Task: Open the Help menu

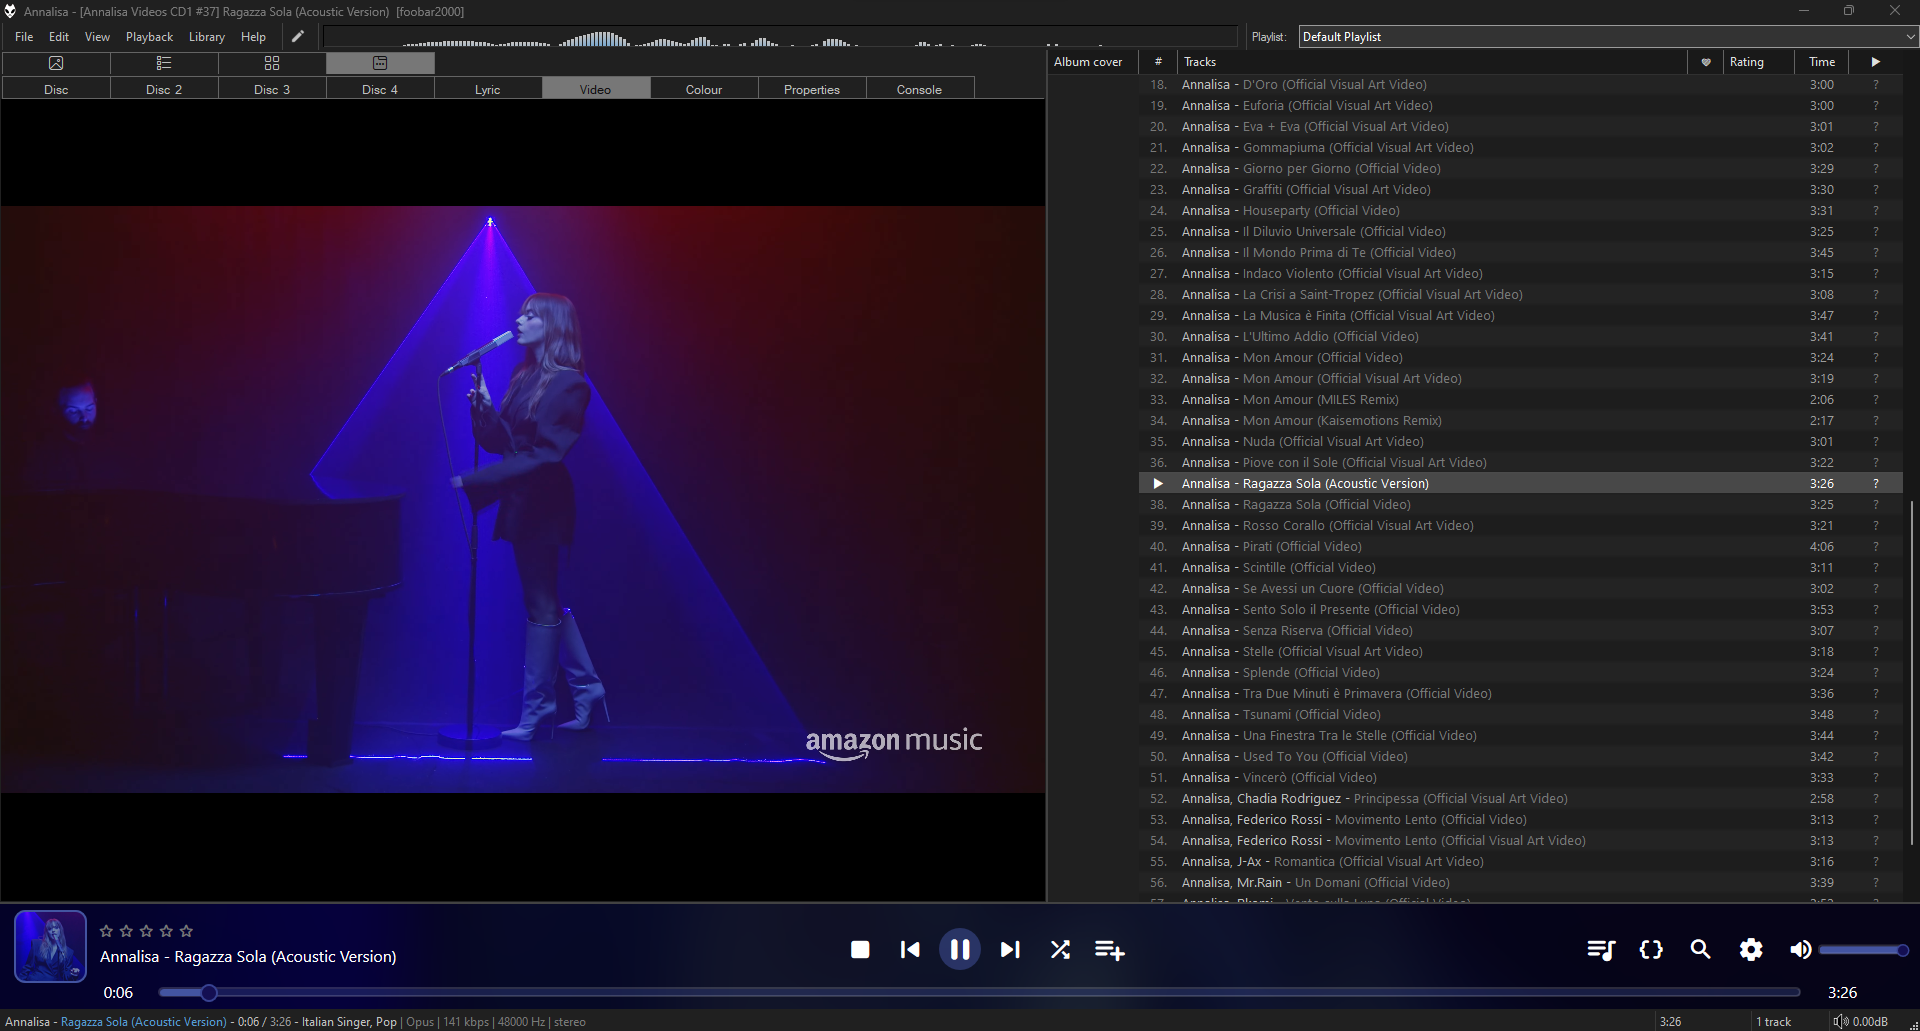Action: pos(253,37)
